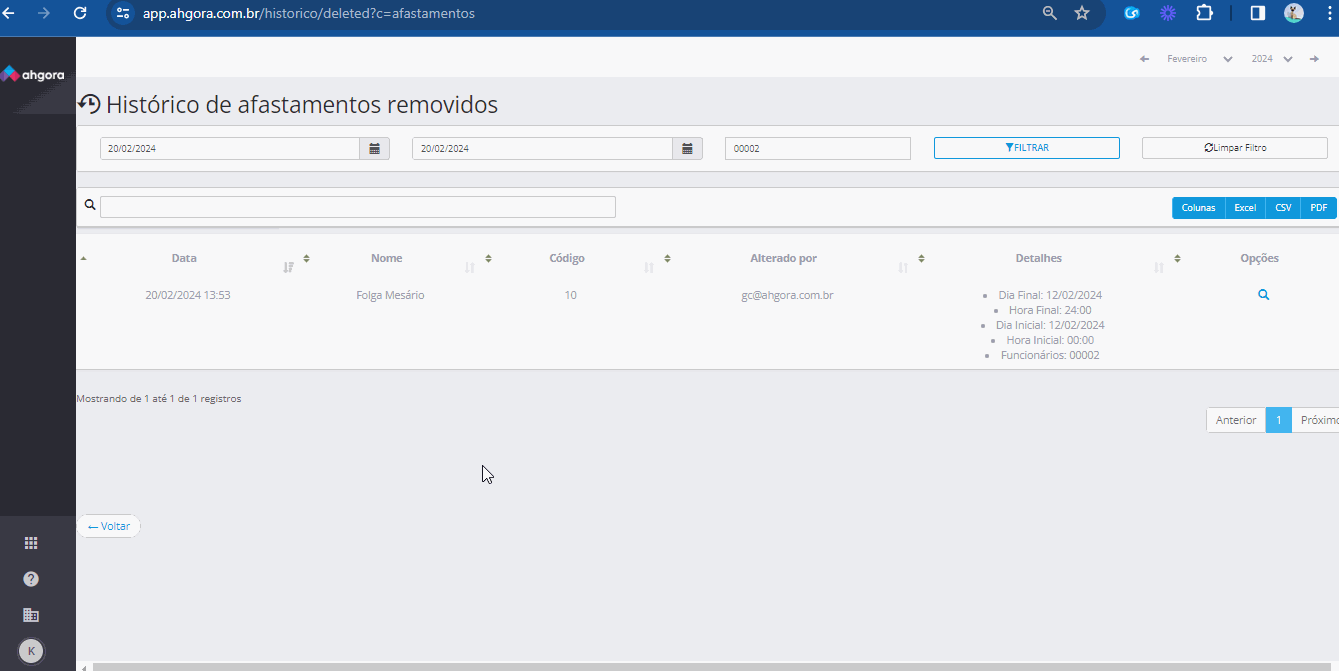
Task: Select page 1 in pagination
Action: coord(1279,420)
